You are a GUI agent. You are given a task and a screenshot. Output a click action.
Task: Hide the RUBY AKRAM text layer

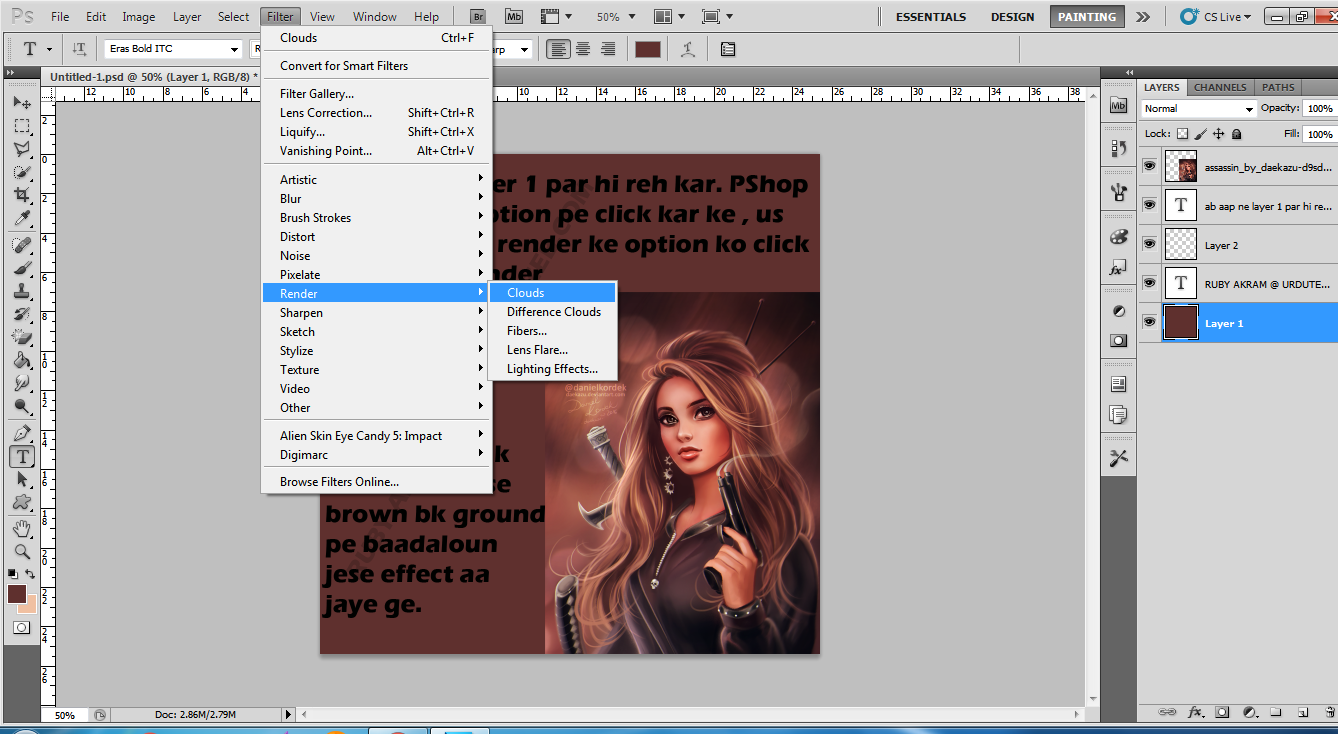click(x=1150, y=283)
